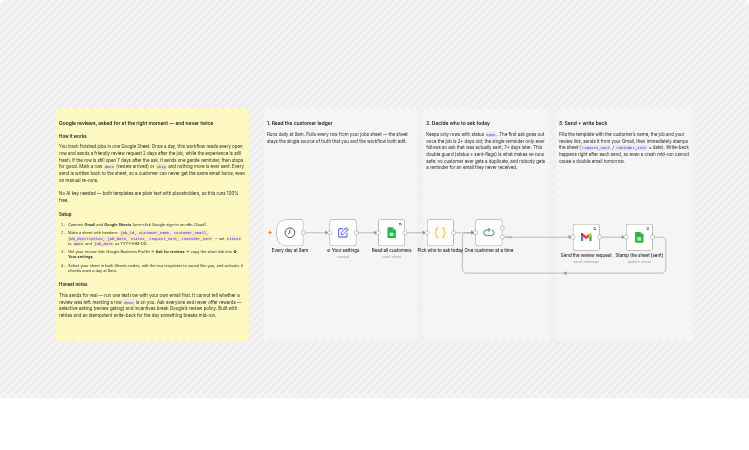Click the 'No AI key needed' paragraph
Viewport: 749px width, 450px height.
(149, 197)
